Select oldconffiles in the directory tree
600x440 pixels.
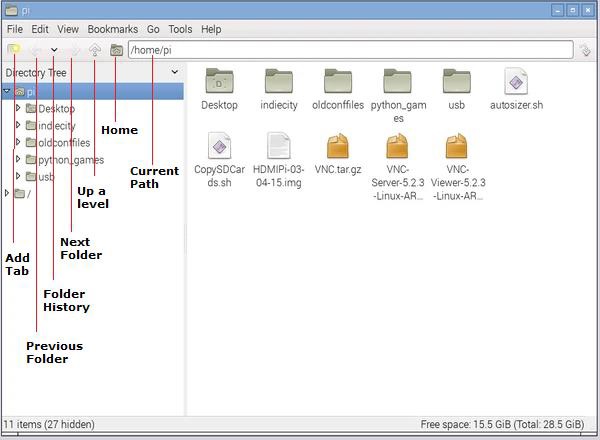pos(64,143)
